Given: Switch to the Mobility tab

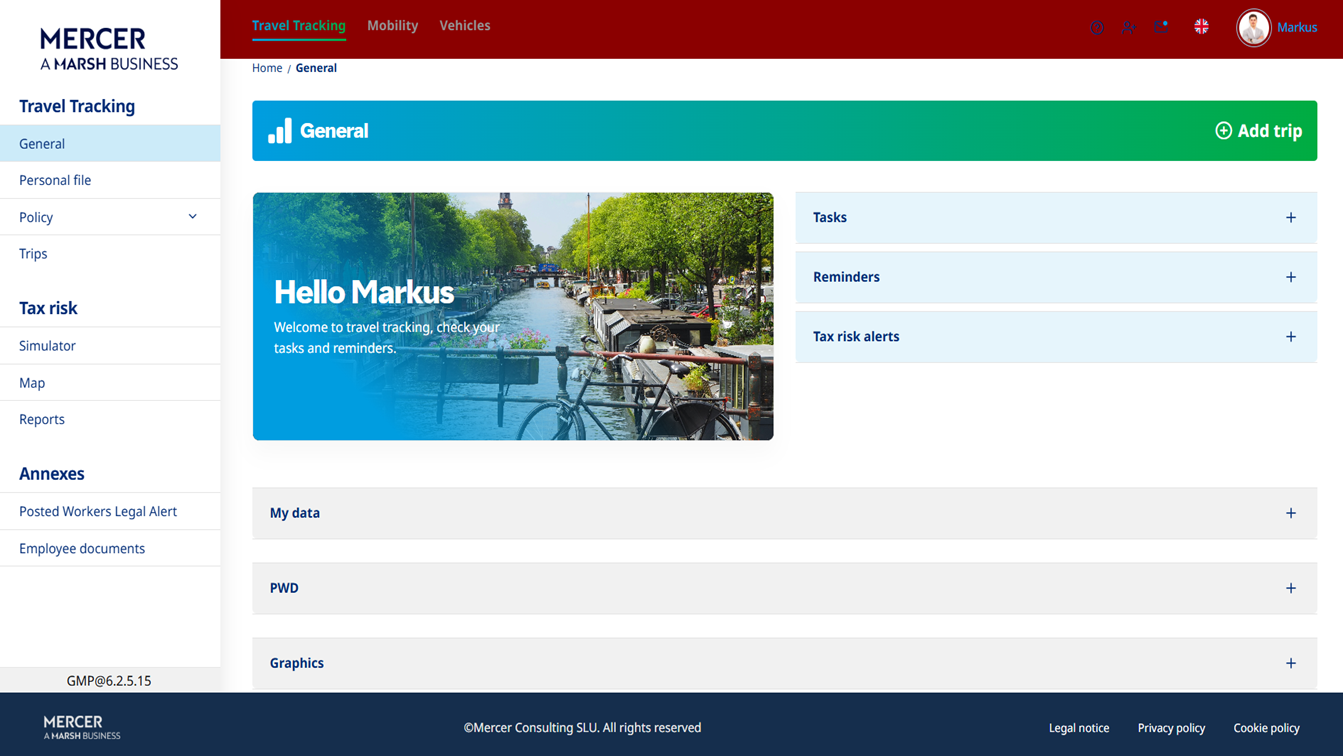Looking at the screenshot, I should coord(392,26).
